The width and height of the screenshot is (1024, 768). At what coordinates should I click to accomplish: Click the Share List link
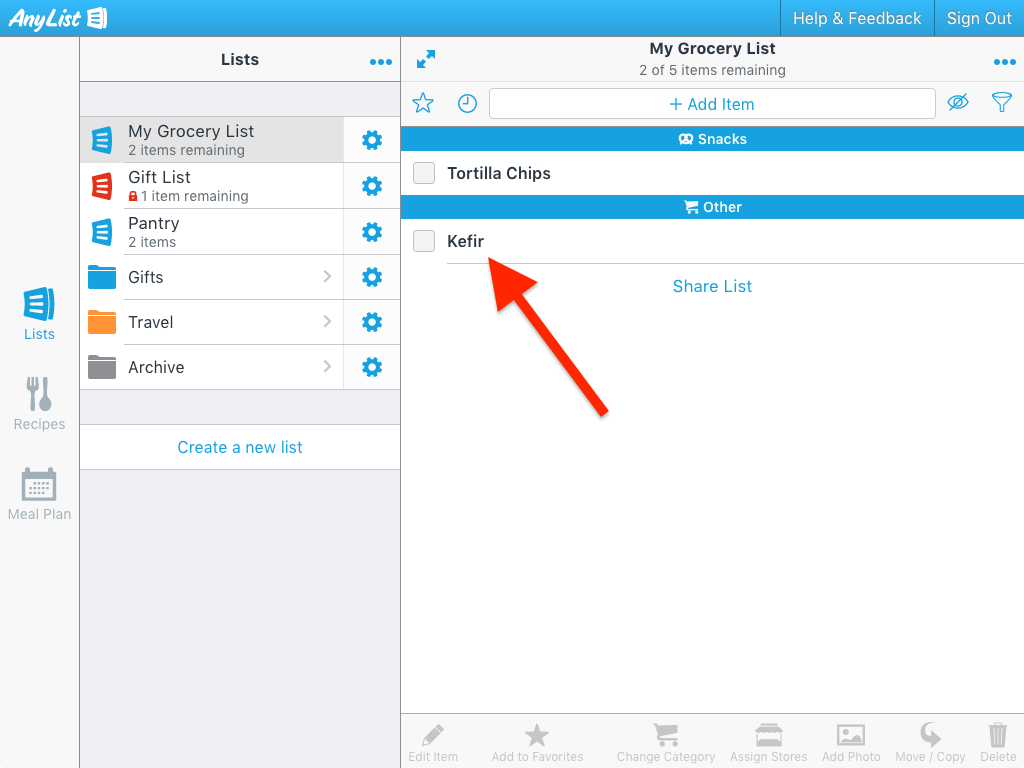click(x=712, y=286)
